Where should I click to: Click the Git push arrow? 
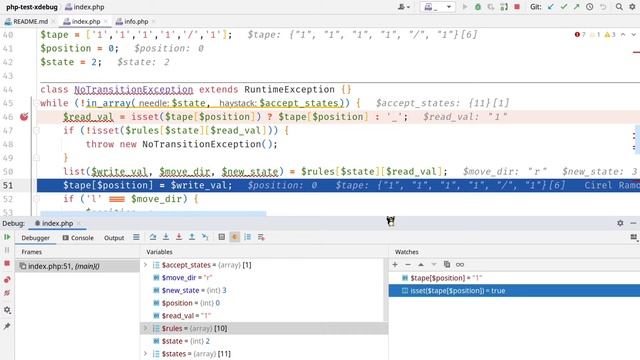[x=576, y=7]
